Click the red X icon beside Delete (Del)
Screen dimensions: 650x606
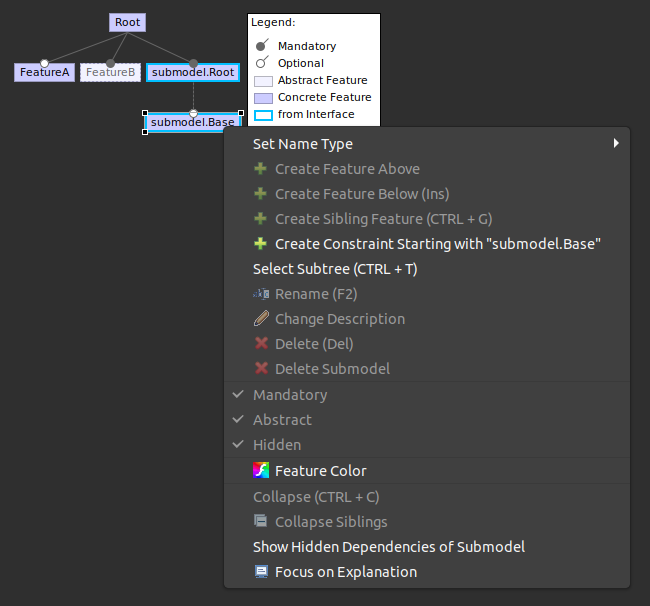pyautogui.click(x=261, y=343)
